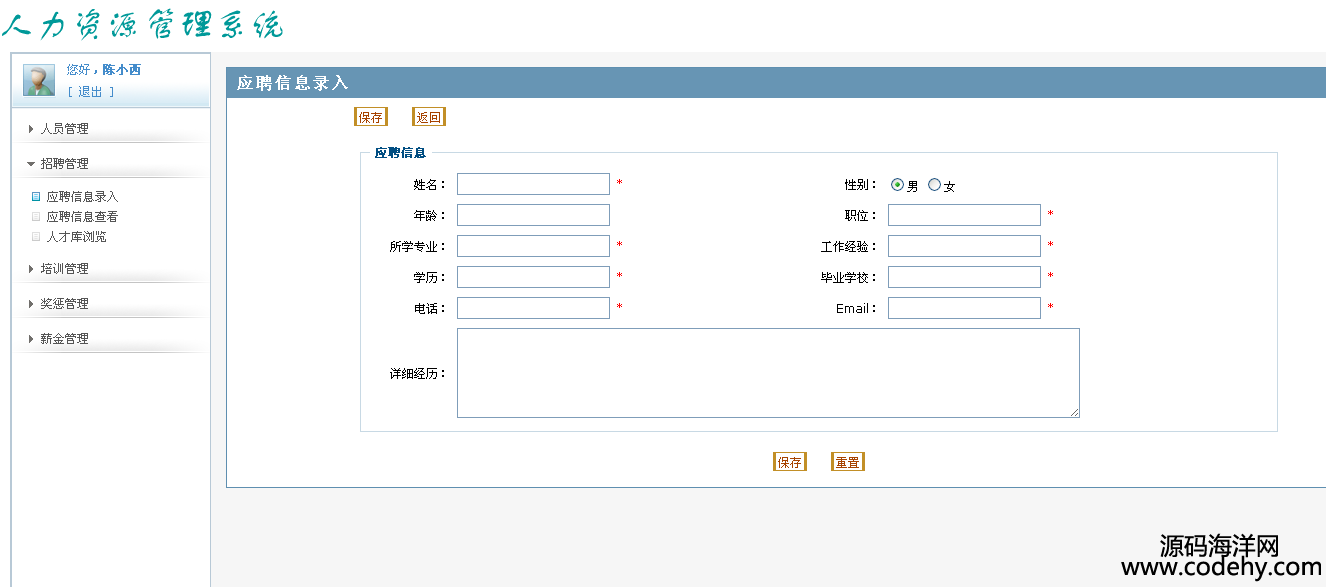The height and width of the screenshot is (587, 1326).
Task: Expand the 奖惩管理 menu section
Action: 64,304
